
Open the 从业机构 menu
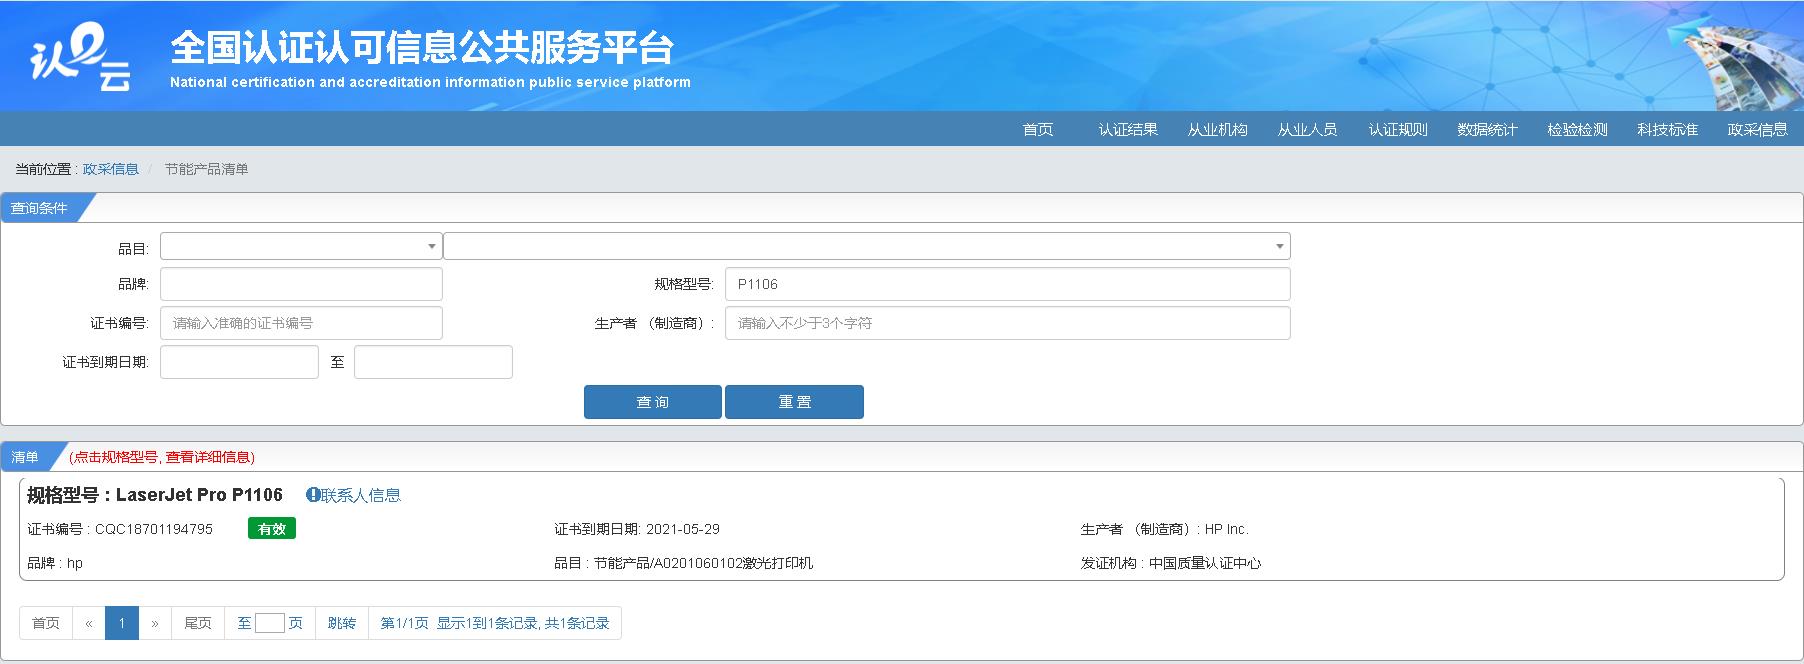(1218, 130)
